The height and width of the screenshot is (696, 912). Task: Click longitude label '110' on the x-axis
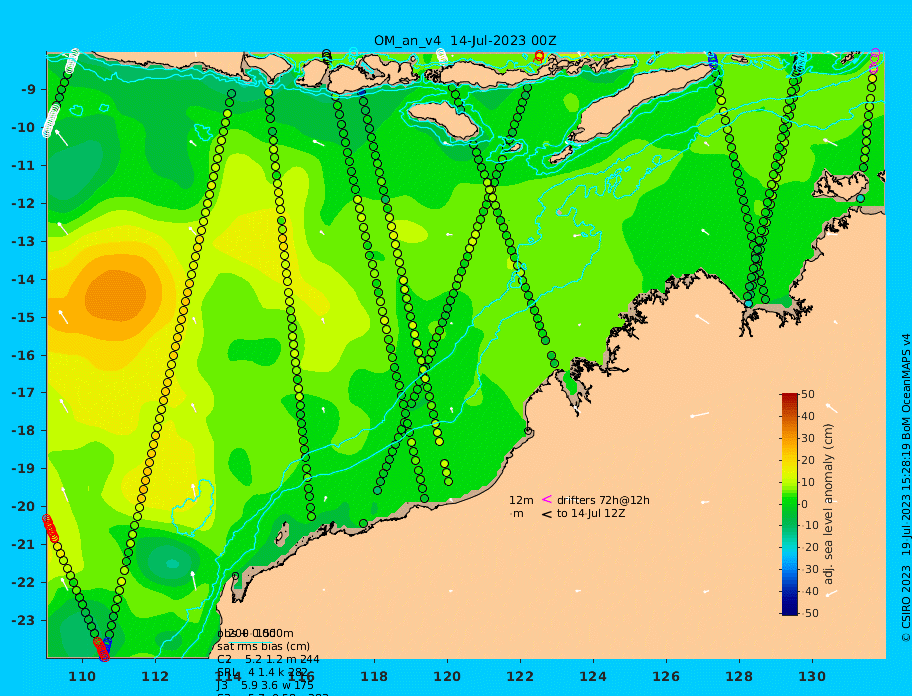83,676
